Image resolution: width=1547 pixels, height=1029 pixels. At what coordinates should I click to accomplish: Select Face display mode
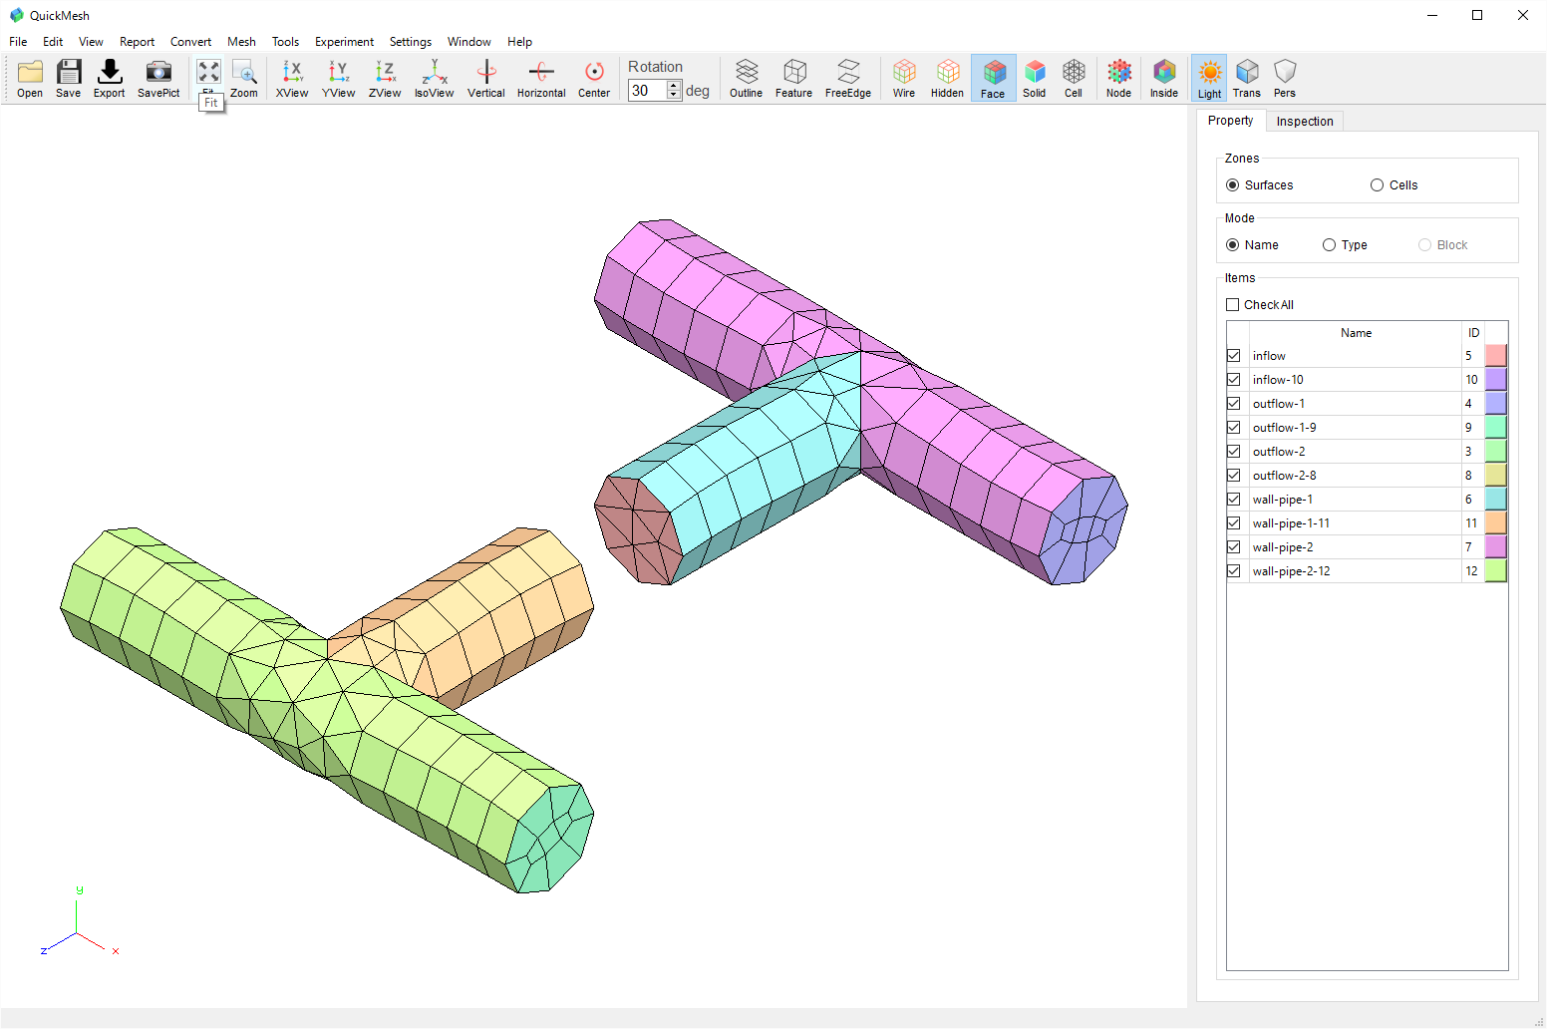(993, 78)
